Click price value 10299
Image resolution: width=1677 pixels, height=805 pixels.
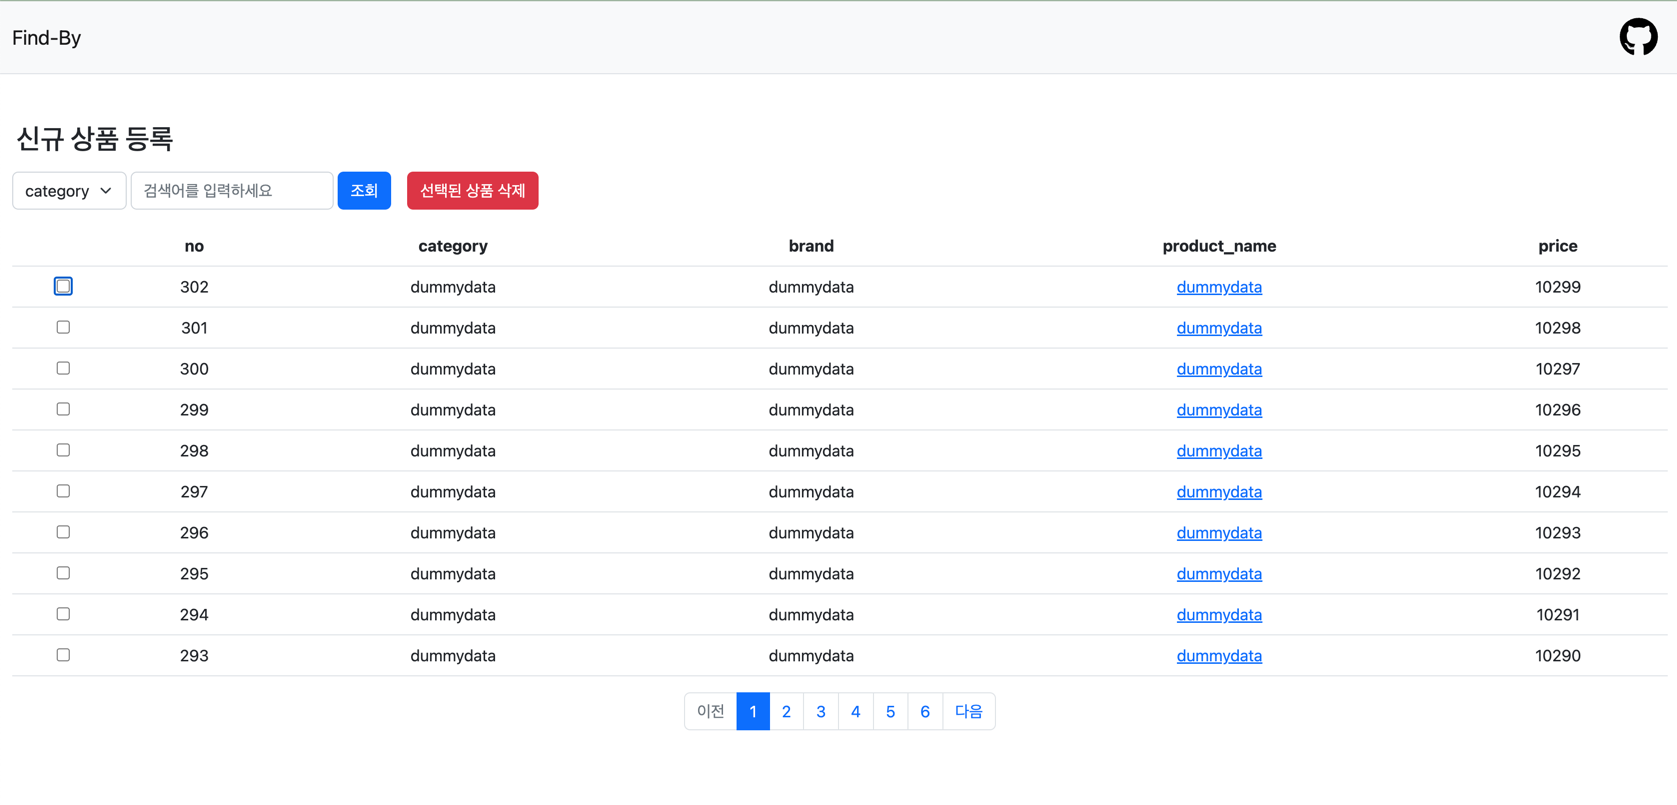(1558, 287)
